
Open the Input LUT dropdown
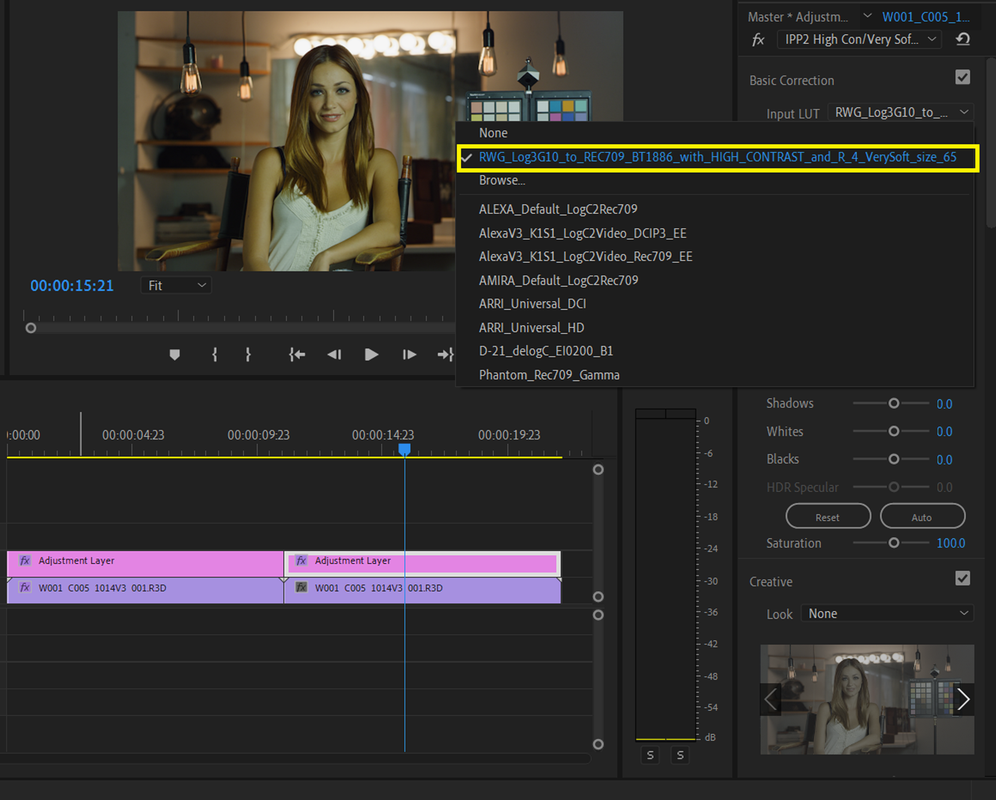tap(901, 112)
